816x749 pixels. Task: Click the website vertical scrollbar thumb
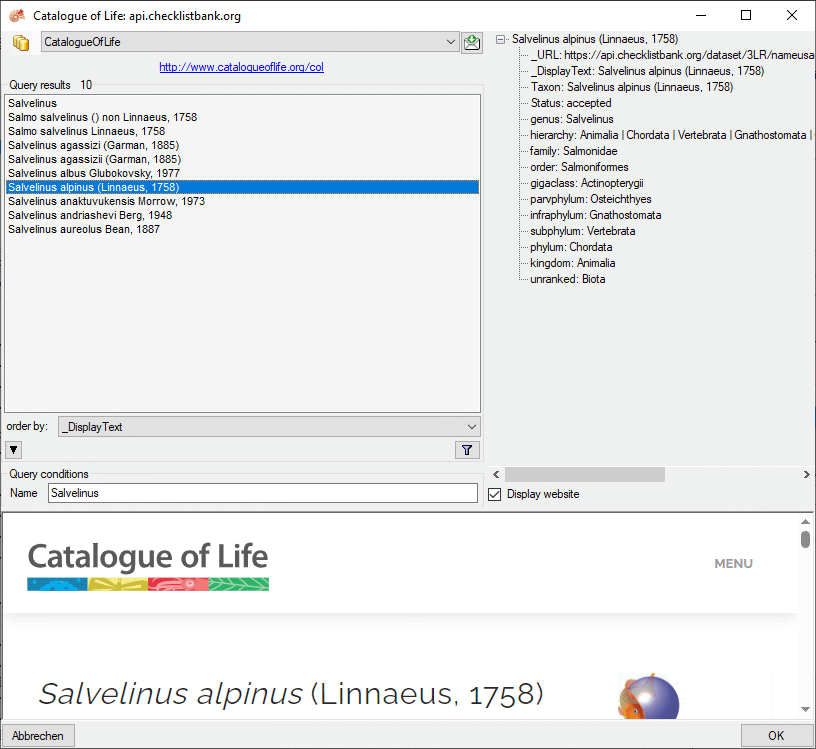point(805,539)
